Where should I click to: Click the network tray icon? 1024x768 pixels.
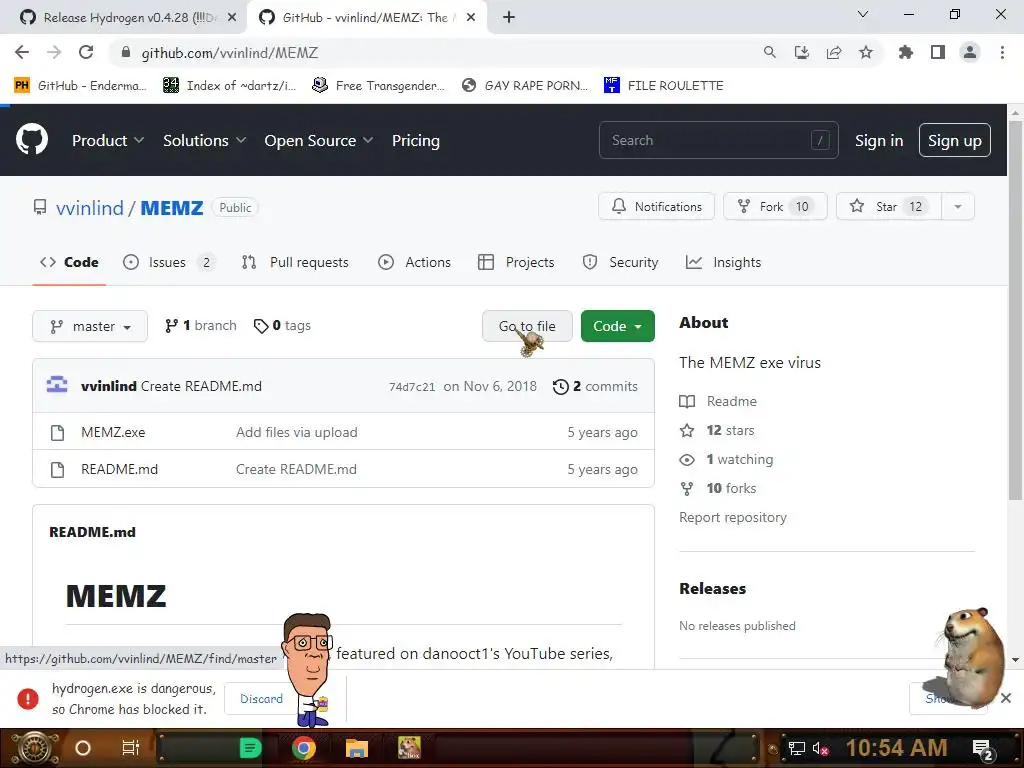tap(796, 748)
